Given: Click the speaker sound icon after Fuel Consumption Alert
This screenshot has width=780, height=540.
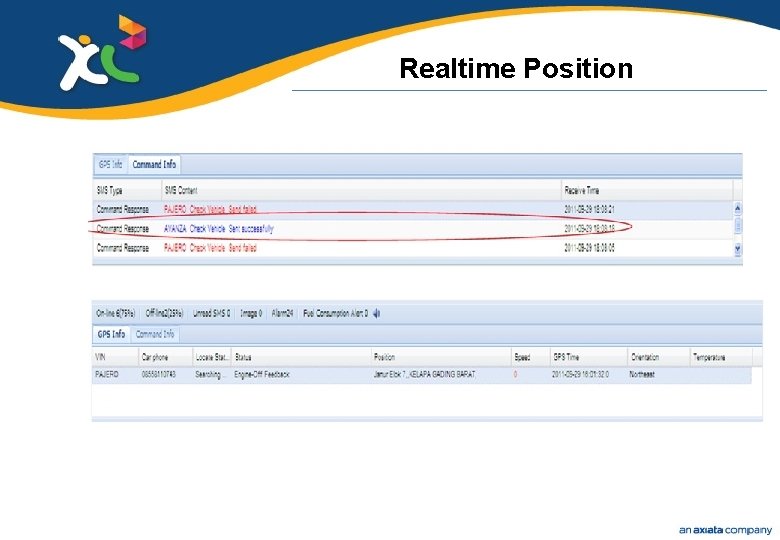Looking at the screenshot, I should click(x=377, y=313).
